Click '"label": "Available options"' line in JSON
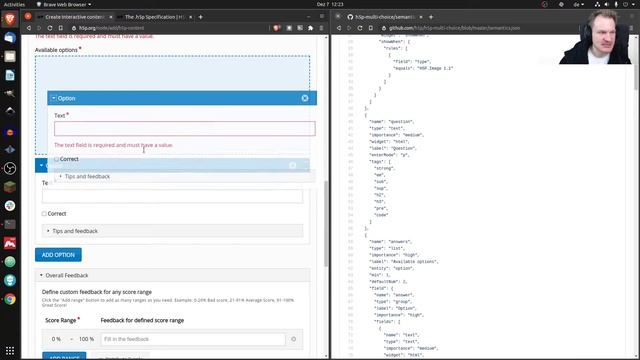Viewport: 640px width, 360px height. [x=403, y=262]
